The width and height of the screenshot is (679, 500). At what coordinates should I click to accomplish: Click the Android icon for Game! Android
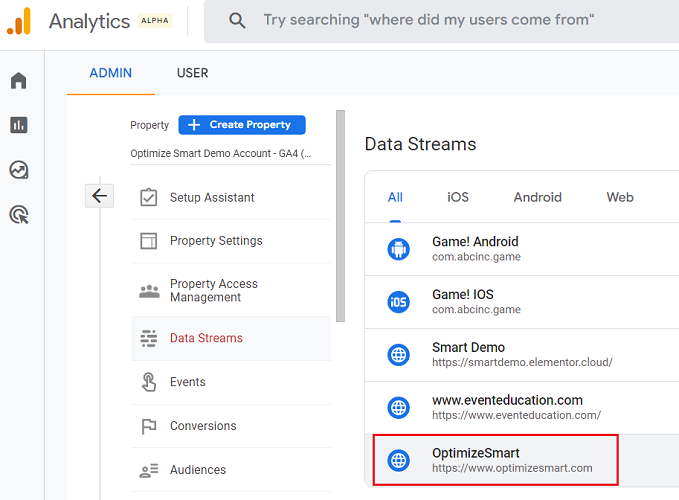[x=398, y=249]
